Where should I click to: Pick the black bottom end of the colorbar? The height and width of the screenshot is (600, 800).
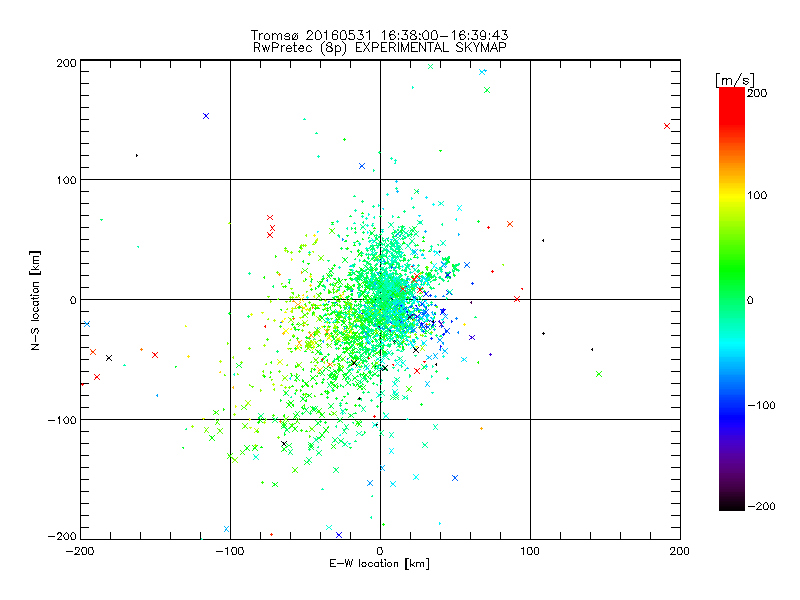click(x=732, y=505)
